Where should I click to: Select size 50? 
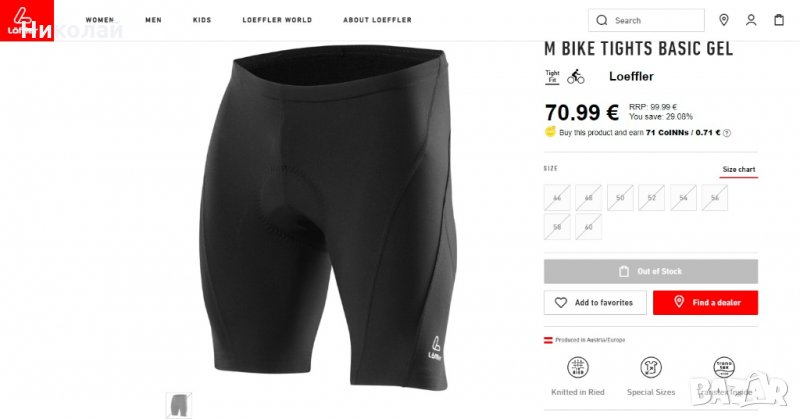[x=620, y=198]
